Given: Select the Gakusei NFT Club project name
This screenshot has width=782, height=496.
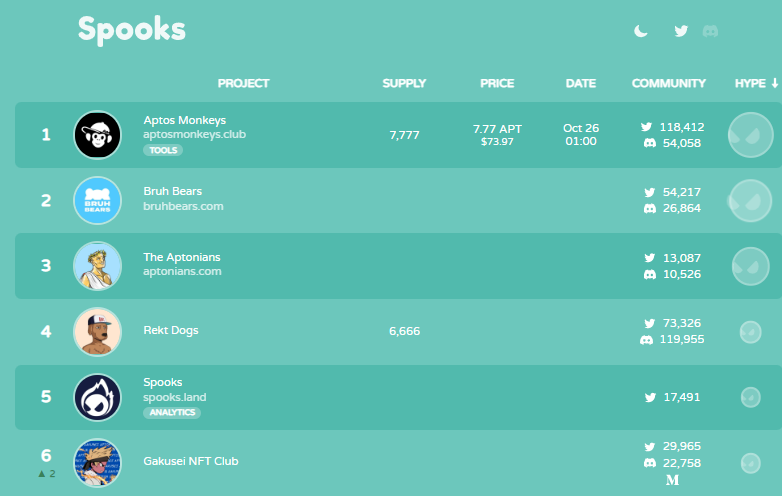Looking at the screenshot, I should click(x=191, y=461).
